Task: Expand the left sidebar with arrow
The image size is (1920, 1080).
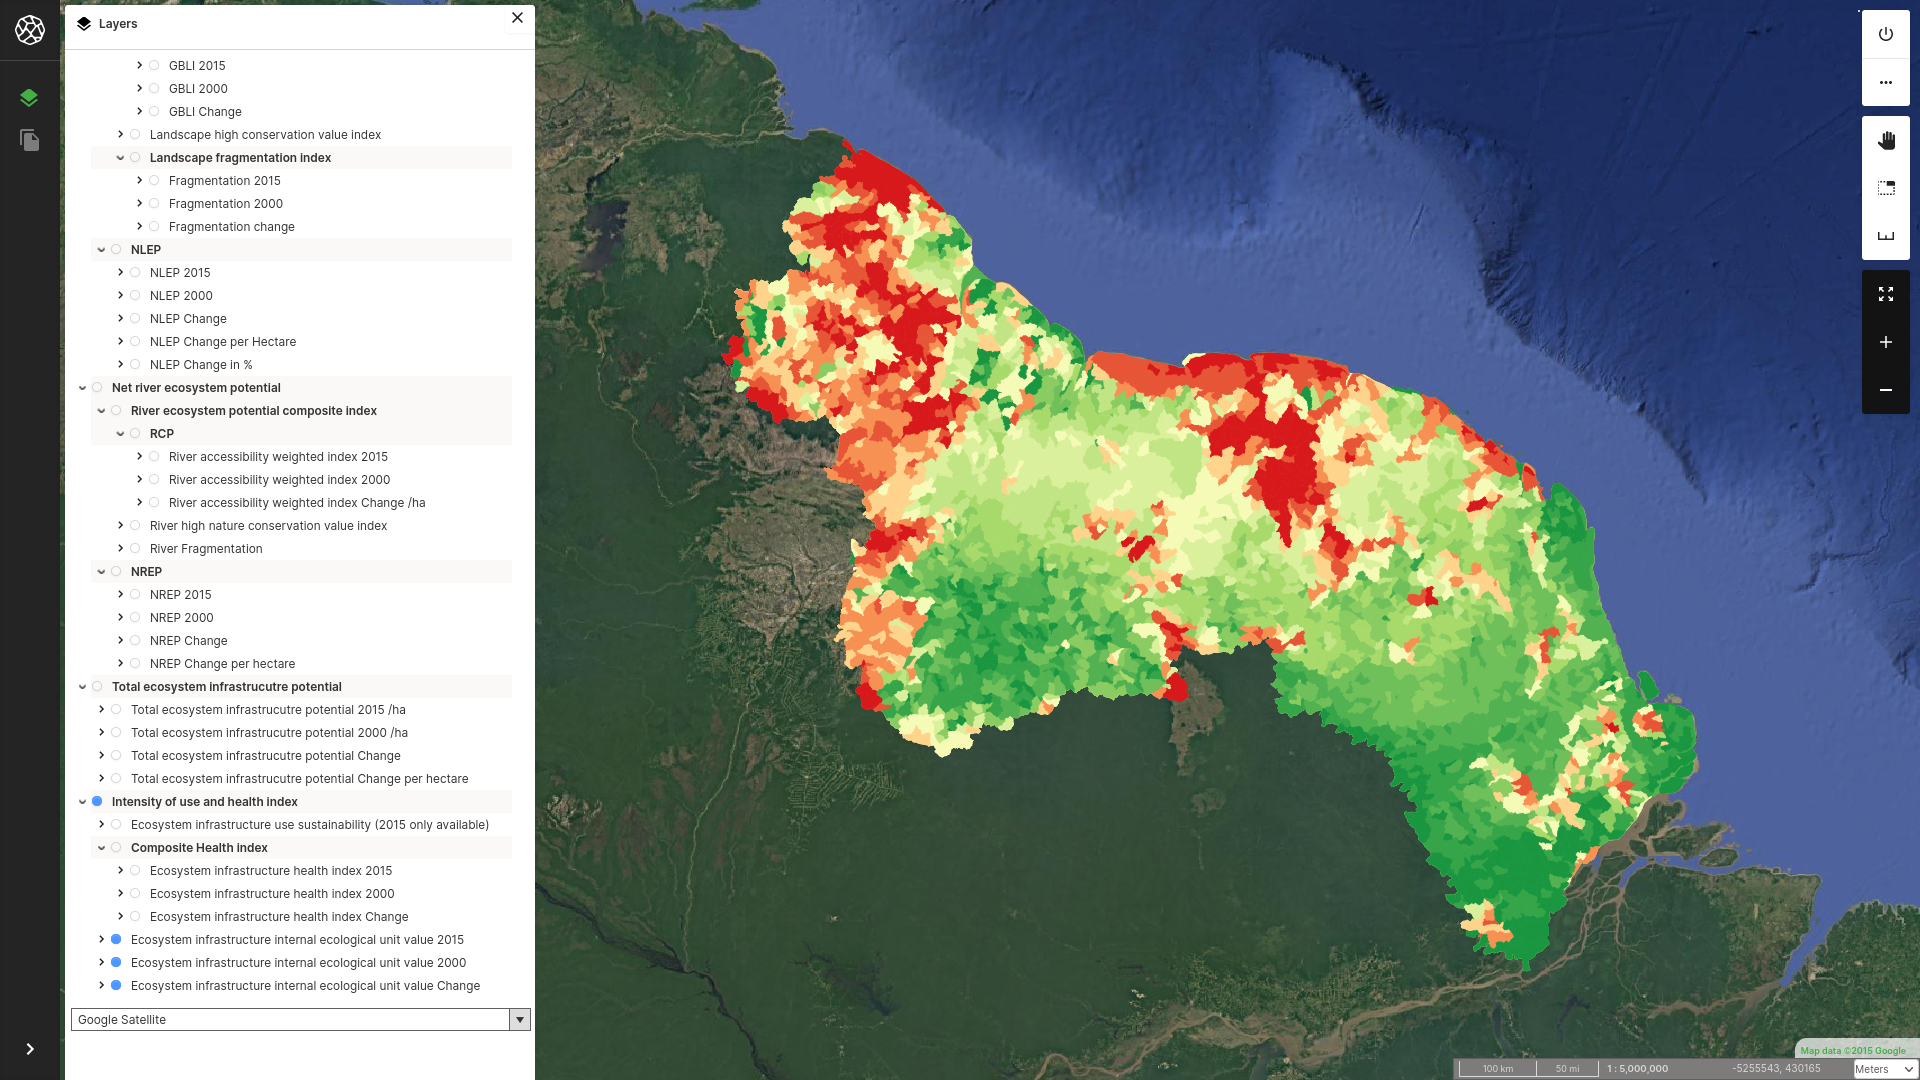Action: (x=29, y=1049)
